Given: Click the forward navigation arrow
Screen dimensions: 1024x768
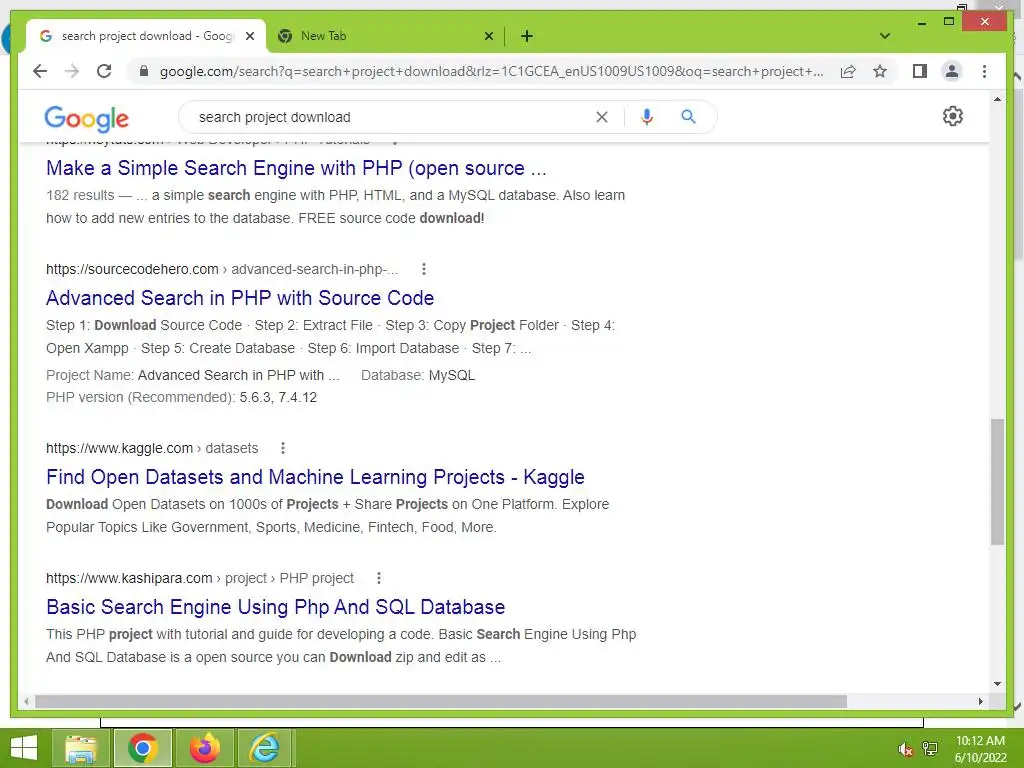Looking at the screenshot, I should point(72,71).
